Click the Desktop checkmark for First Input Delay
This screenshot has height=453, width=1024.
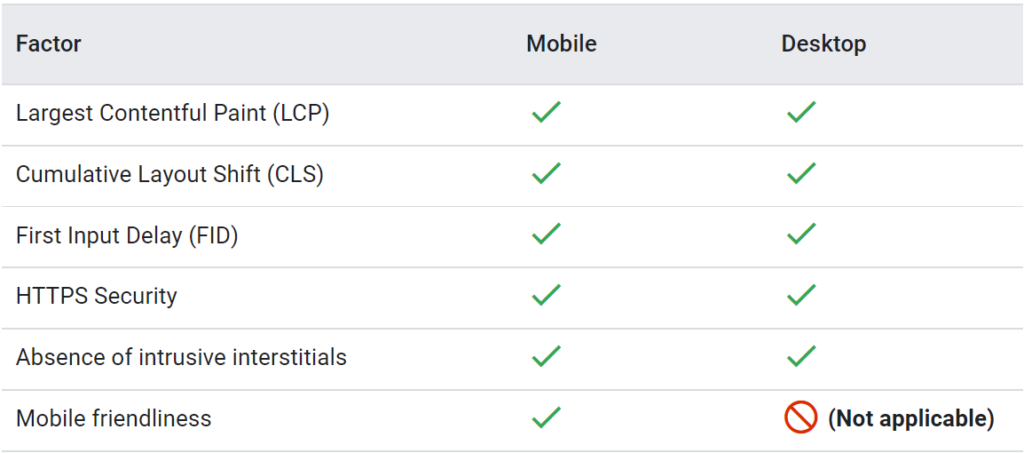coord(801,235)
